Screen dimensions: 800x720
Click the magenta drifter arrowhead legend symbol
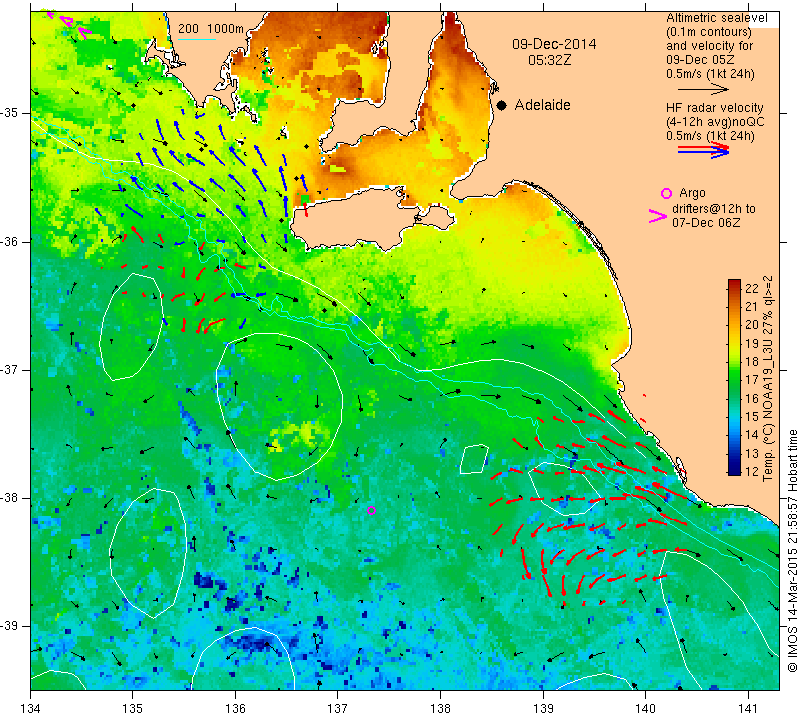pyautogui.click(x=657, y=216)
